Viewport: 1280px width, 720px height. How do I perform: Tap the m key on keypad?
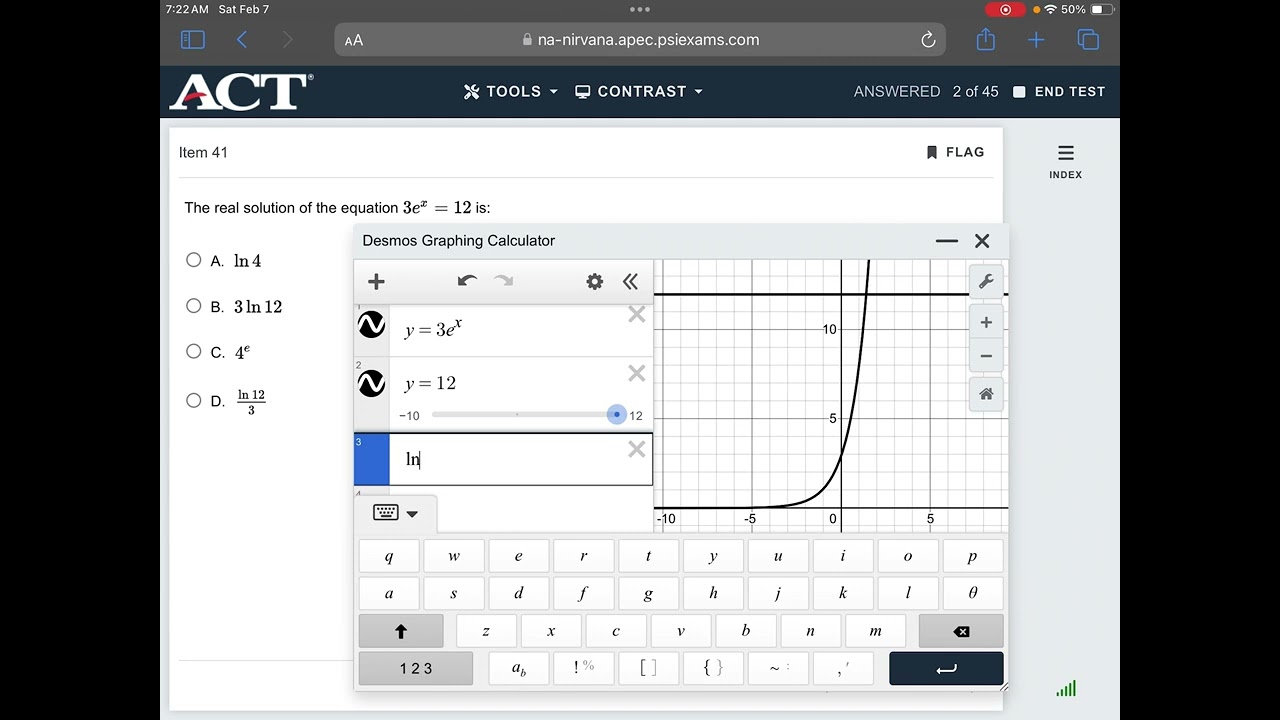point(875,631)
